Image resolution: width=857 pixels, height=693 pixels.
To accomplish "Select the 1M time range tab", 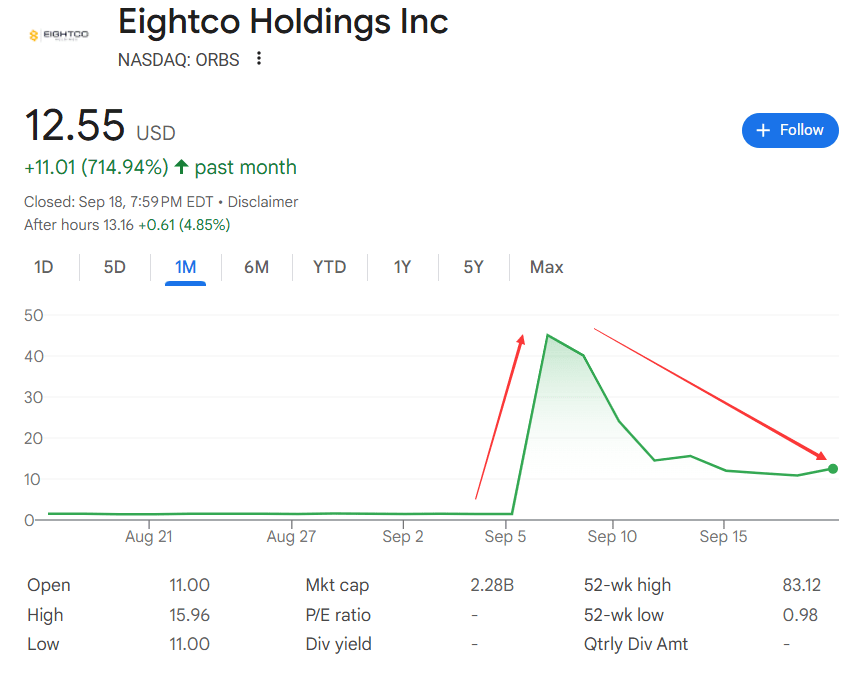I will coord(185,267).
